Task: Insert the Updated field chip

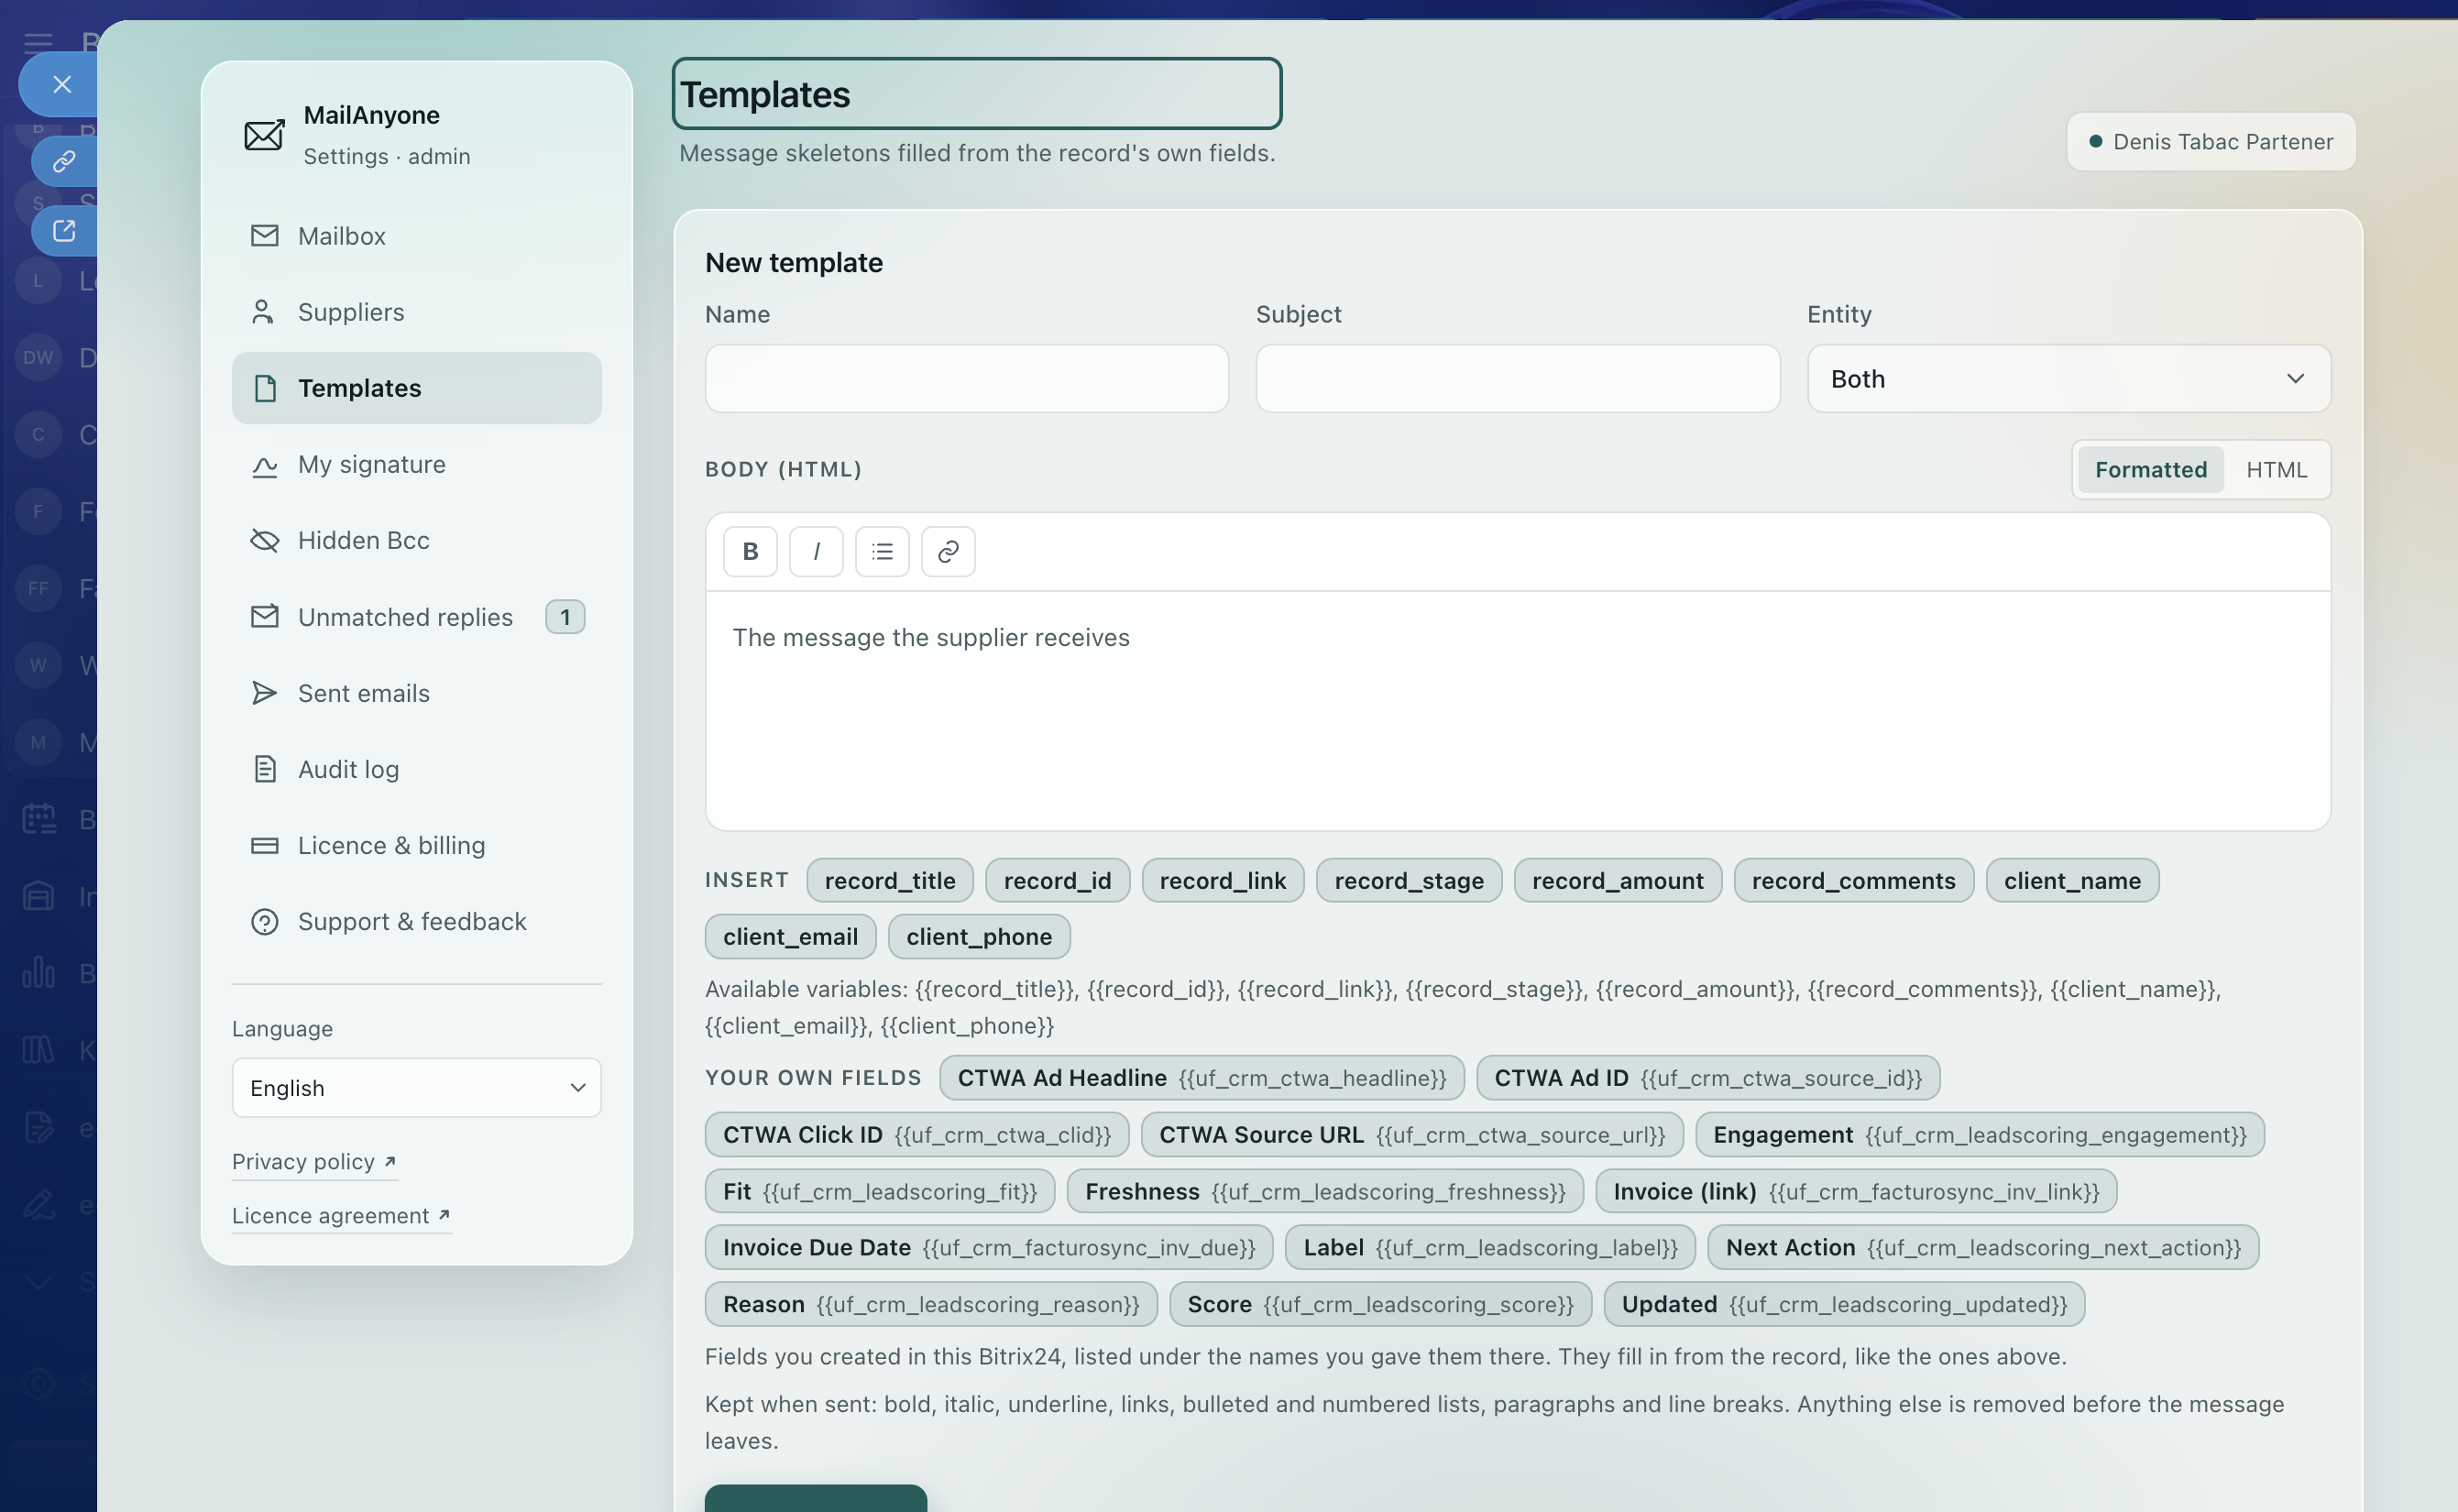Action: click(1843, 1305)
